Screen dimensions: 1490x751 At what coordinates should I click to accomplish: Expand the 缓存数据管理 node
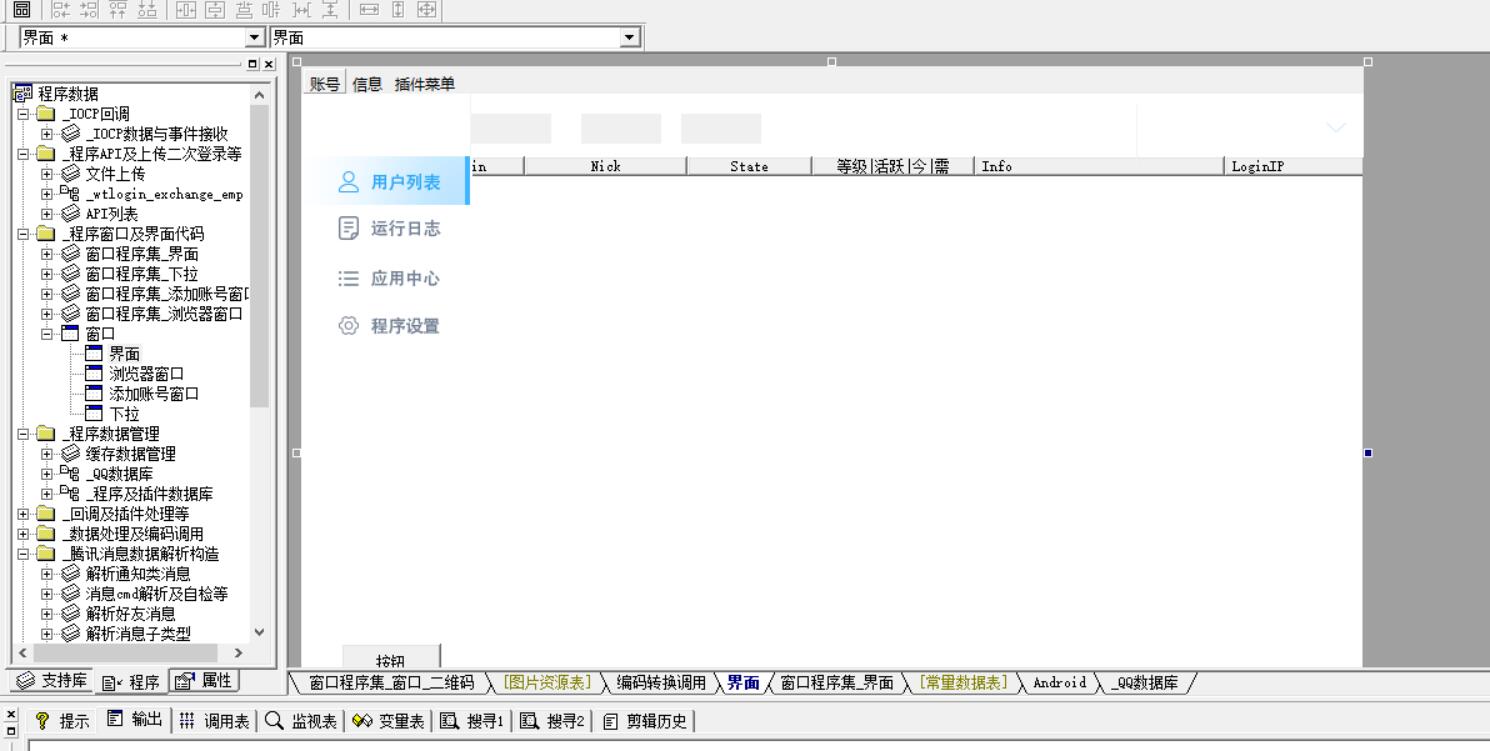47,454
